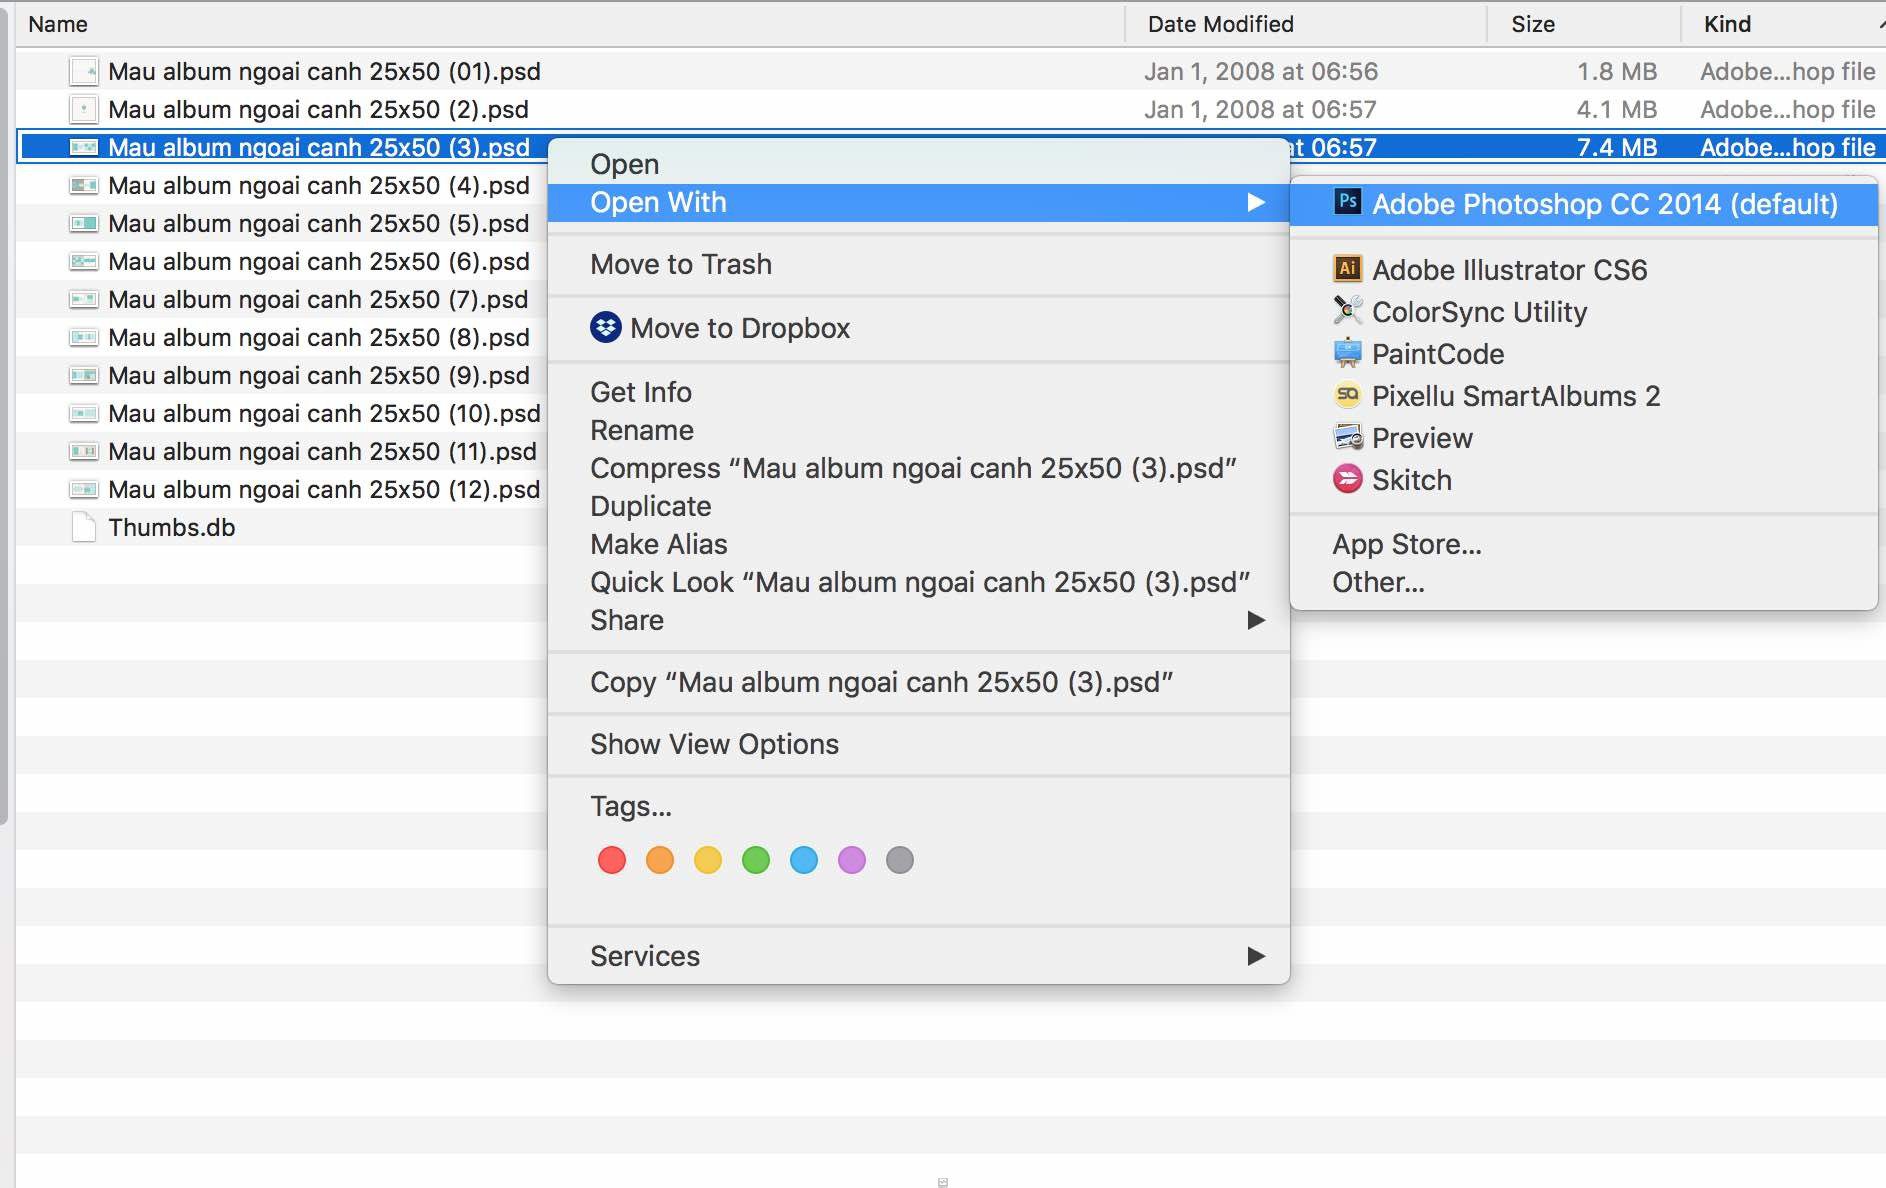
Task: Click file icon of Mau album (7).psd
Action: (84, 299)
